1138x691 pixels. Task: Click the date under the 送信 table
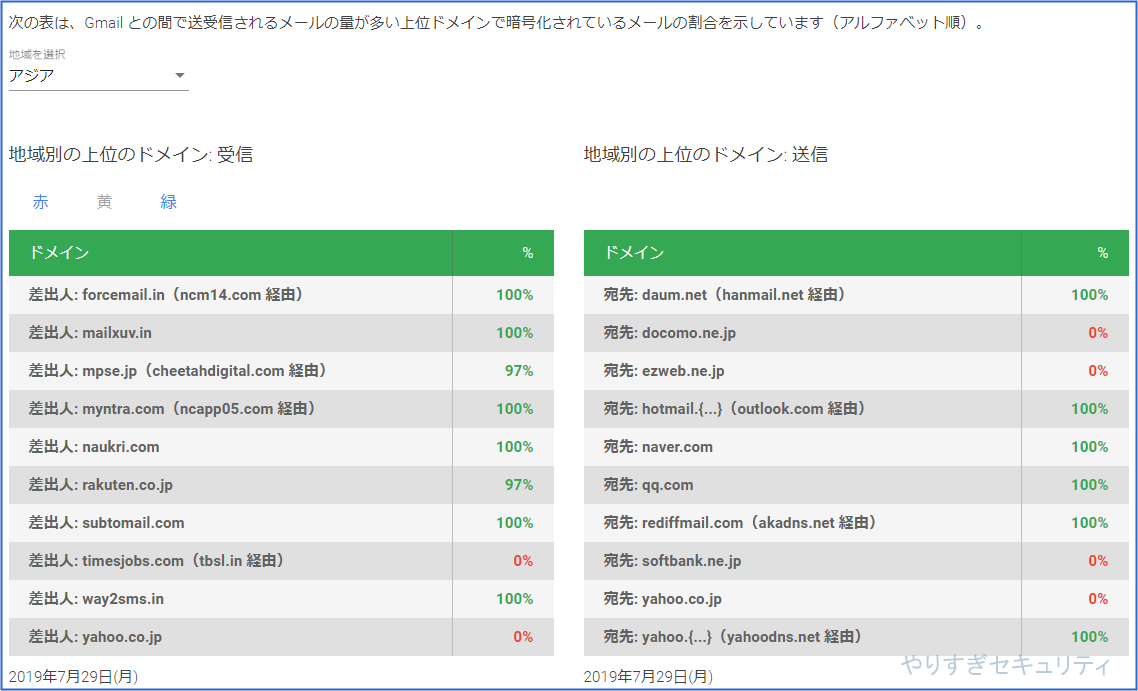tap(648, 676)
